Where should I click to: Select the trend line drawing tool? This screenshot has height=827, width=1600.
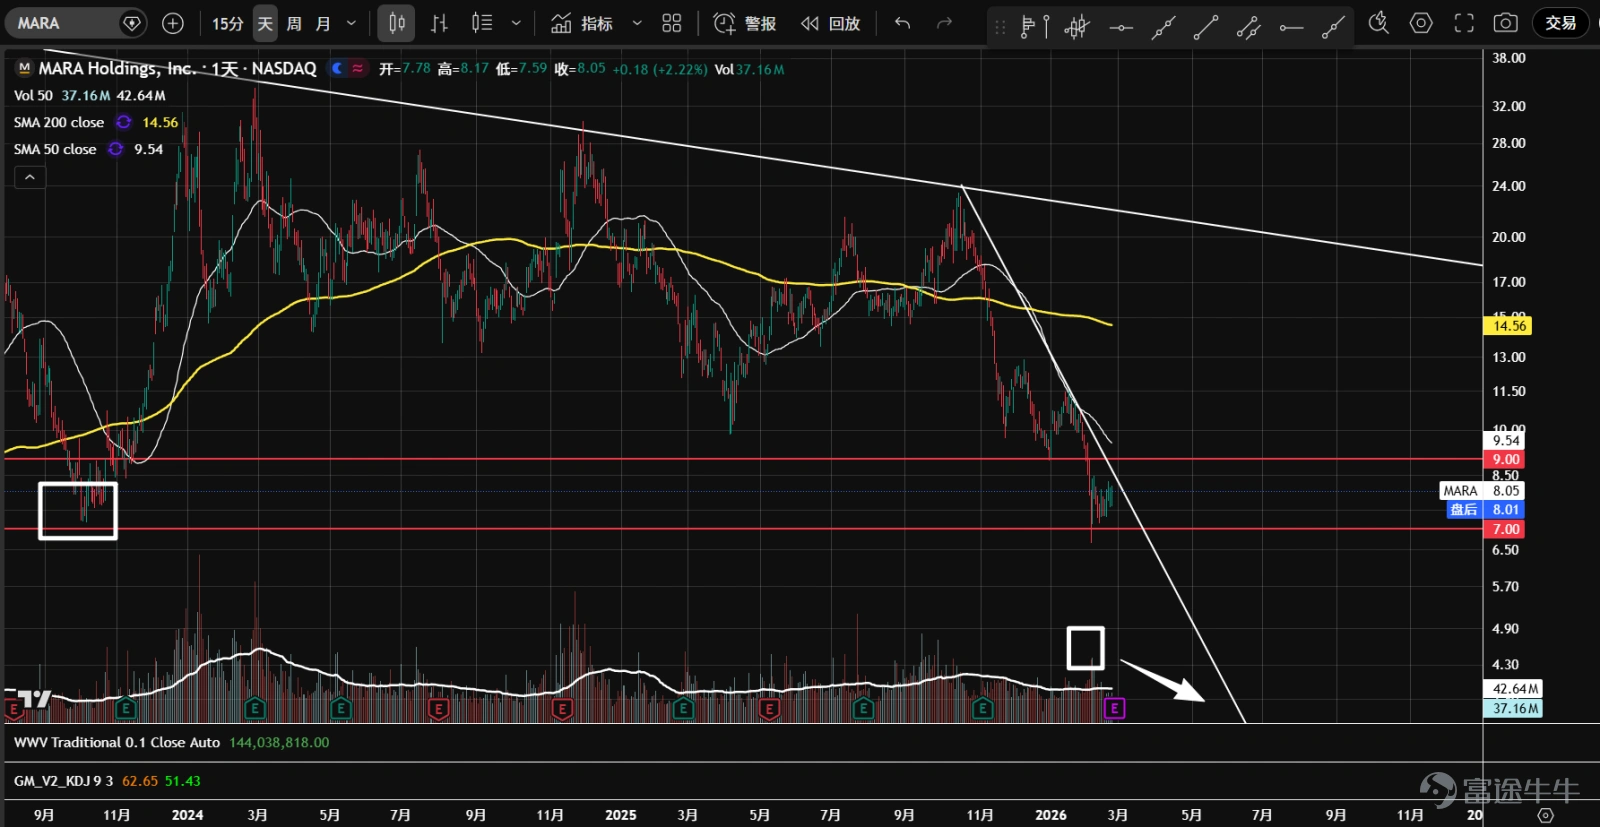(x=1206, y=27)
